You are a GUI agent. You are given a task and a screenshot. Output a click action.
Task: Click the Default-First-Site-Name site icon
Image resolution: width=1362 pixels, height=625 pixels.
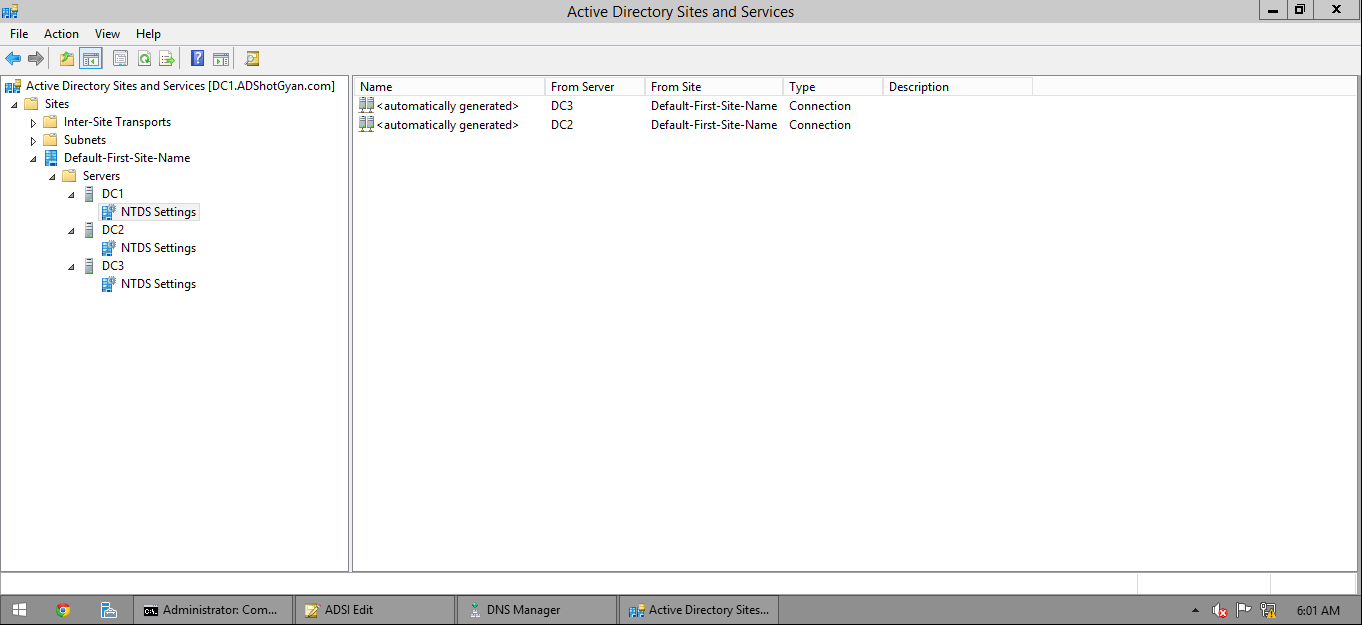coord(51,157)
